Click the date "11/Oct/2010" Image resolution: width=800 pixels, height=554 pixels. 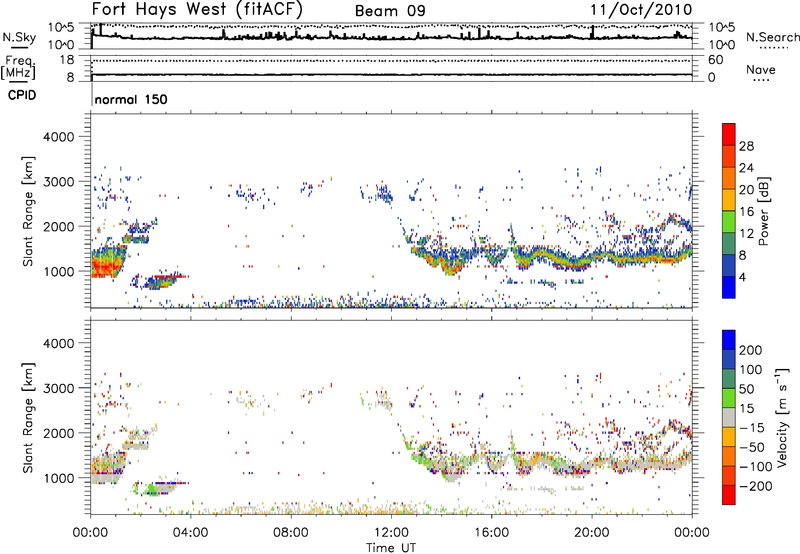[641, 10]
